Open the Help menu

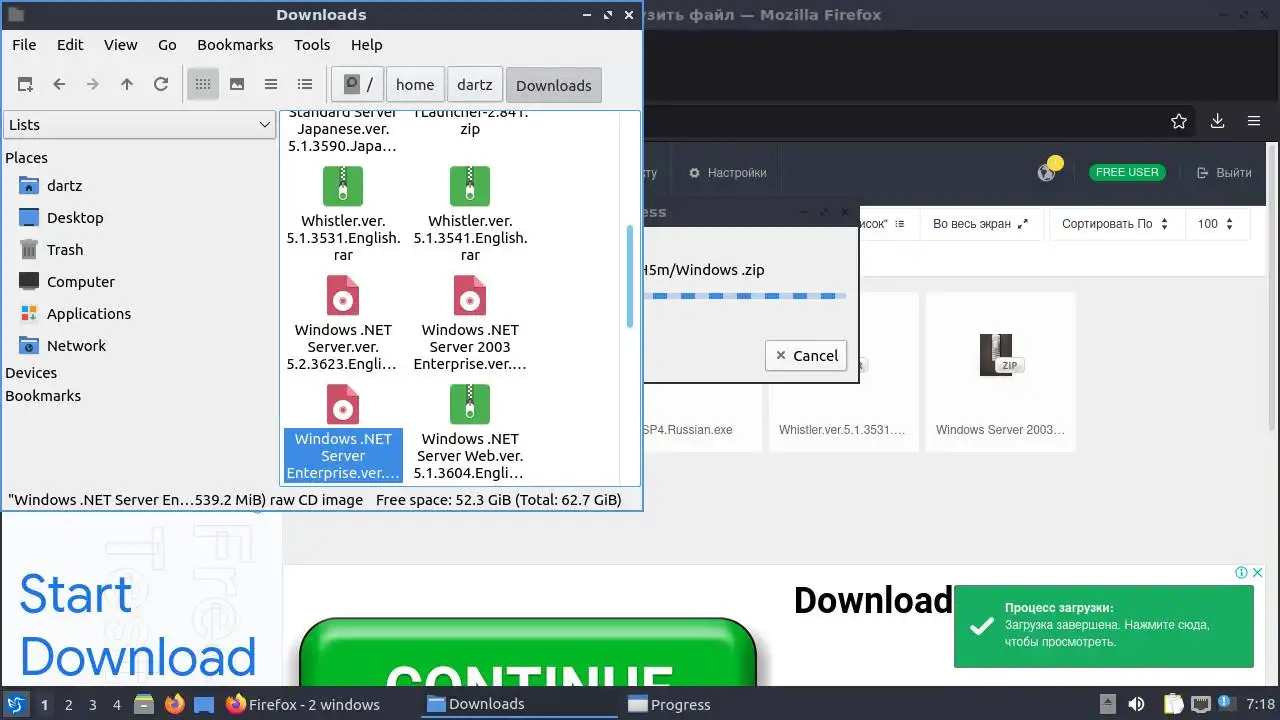(x=366, y=45)
